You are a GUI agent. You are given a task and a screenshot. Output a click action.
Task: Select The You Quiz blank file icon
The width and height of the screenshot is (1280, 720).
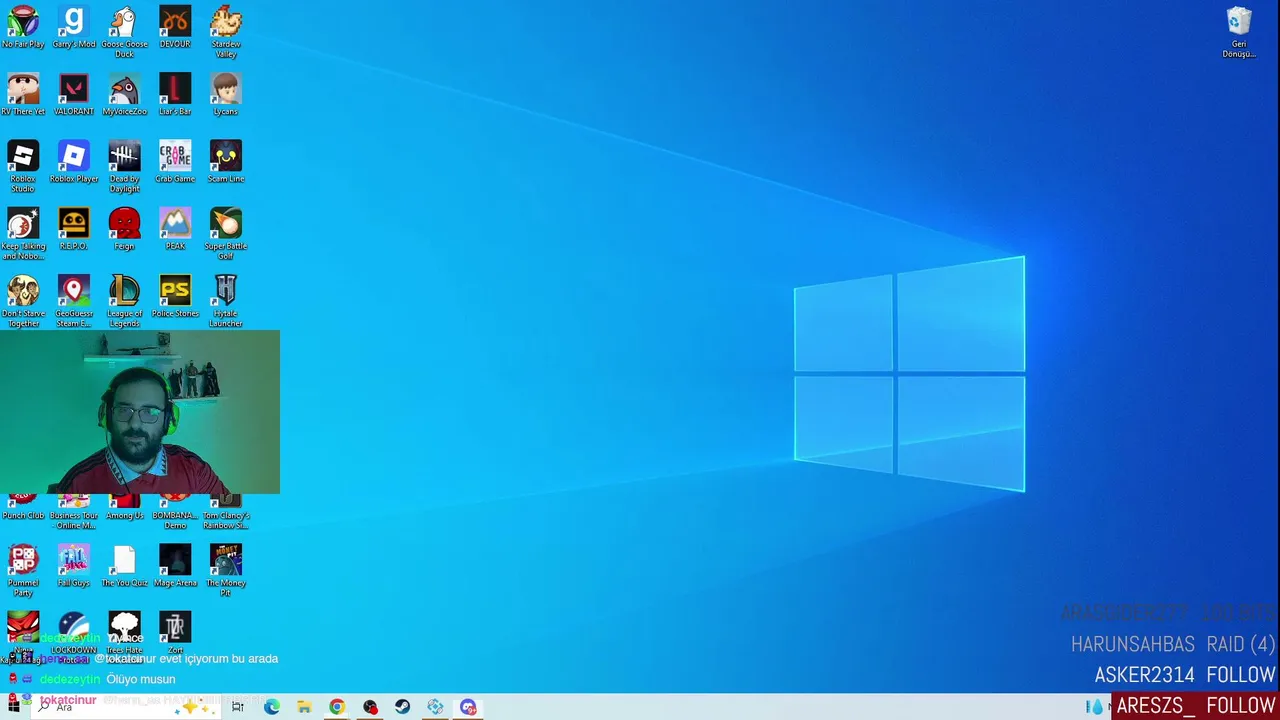pos(124,566)
